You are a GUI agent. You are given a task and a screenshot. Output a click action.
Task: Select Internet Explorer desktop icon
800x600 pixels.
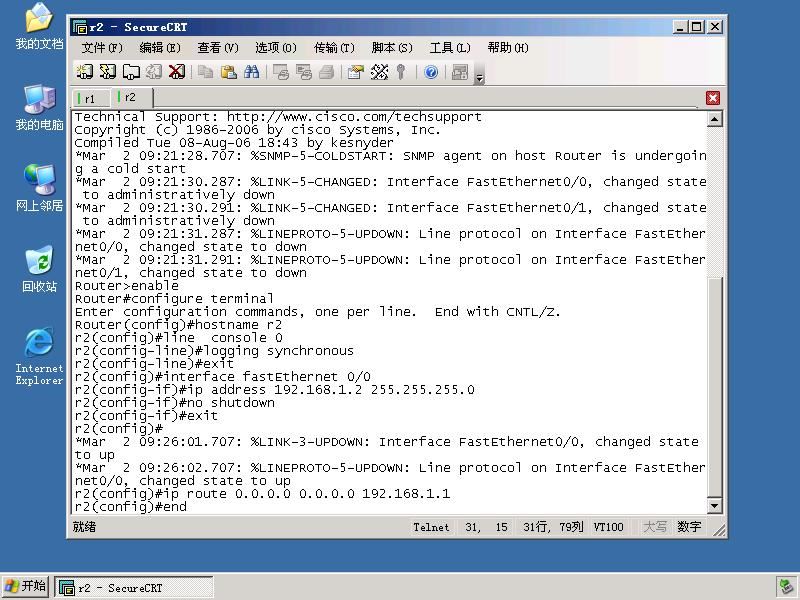pyautogui.click(x=39, y=356)
